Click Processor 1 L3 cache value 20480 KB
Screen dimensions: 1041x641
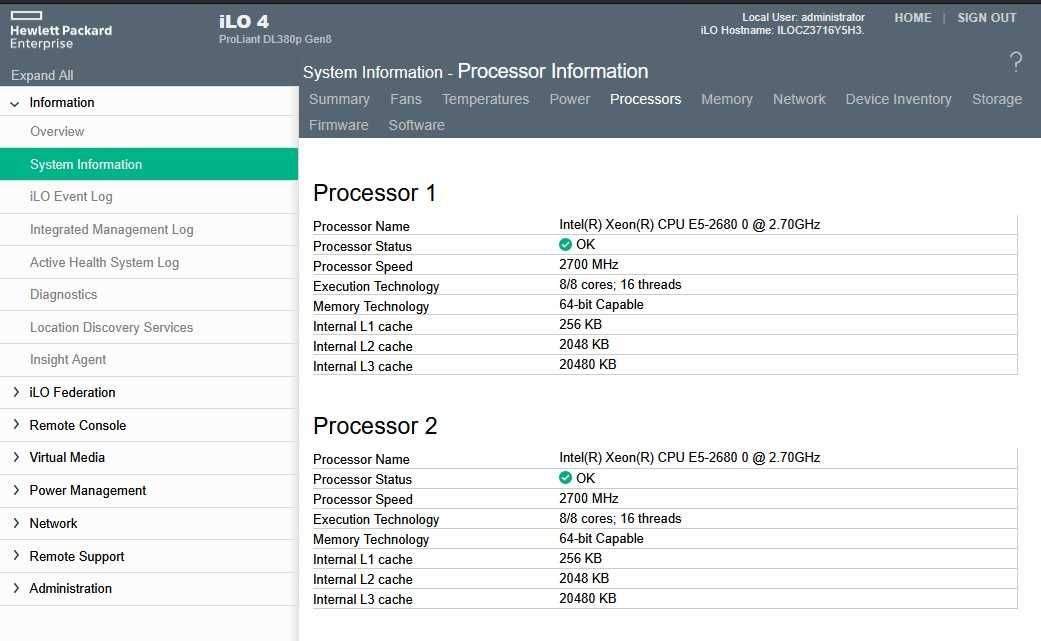click(x=588, y=364)
